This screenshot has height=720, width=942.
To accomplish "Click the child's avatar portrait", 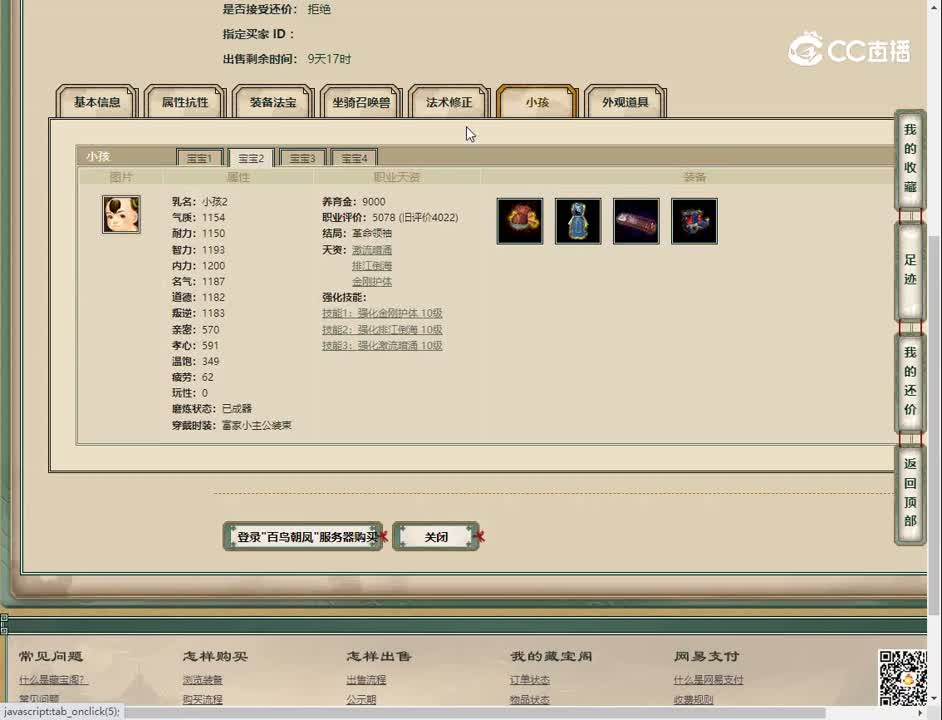I will (x=121, y=215).
